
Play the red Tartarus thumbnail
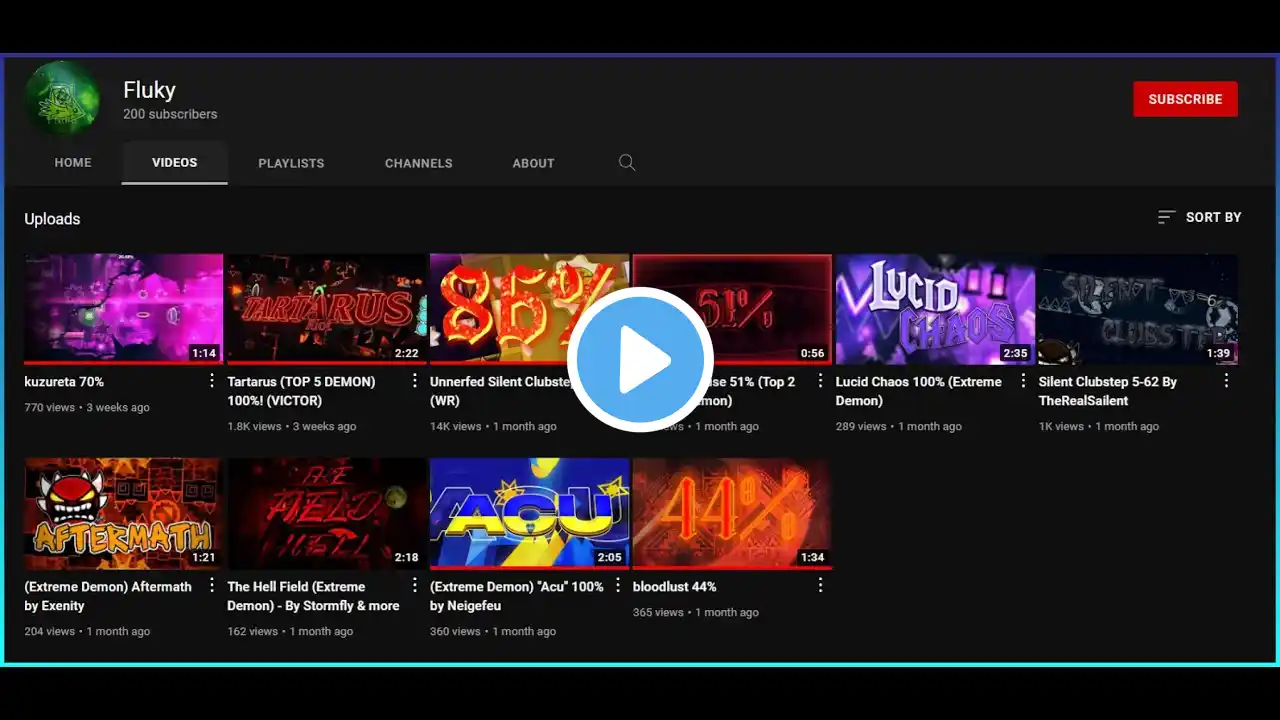(x=327, y=309)
